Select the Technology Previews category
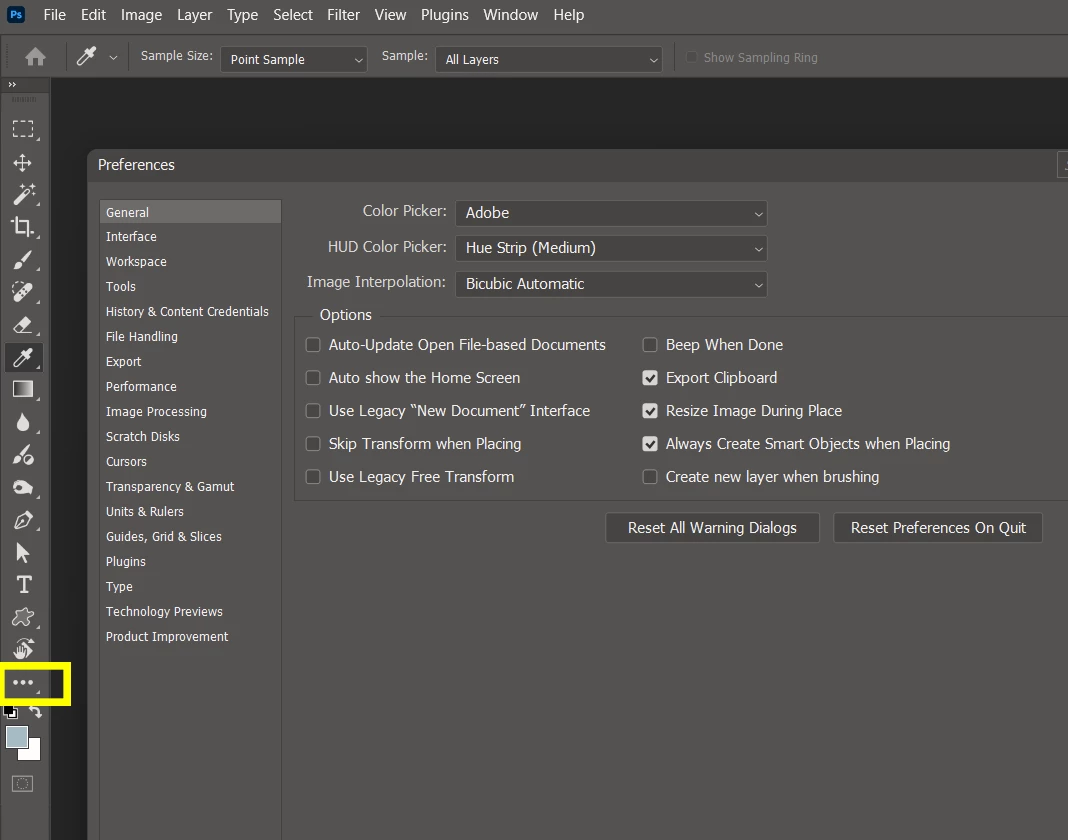 pos(190,612)
